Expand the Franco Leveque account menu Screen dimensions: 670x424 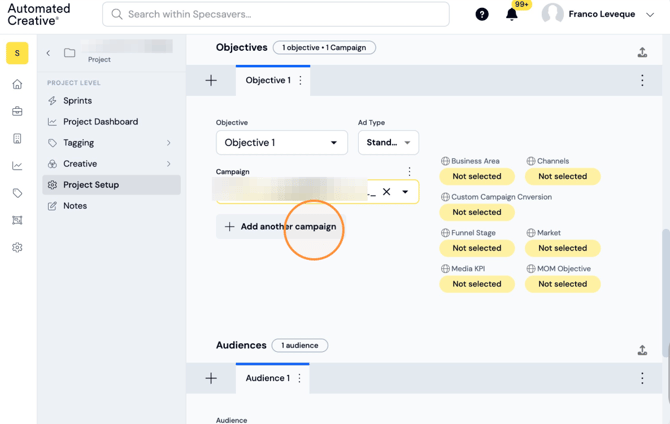(x=650, y=15)
